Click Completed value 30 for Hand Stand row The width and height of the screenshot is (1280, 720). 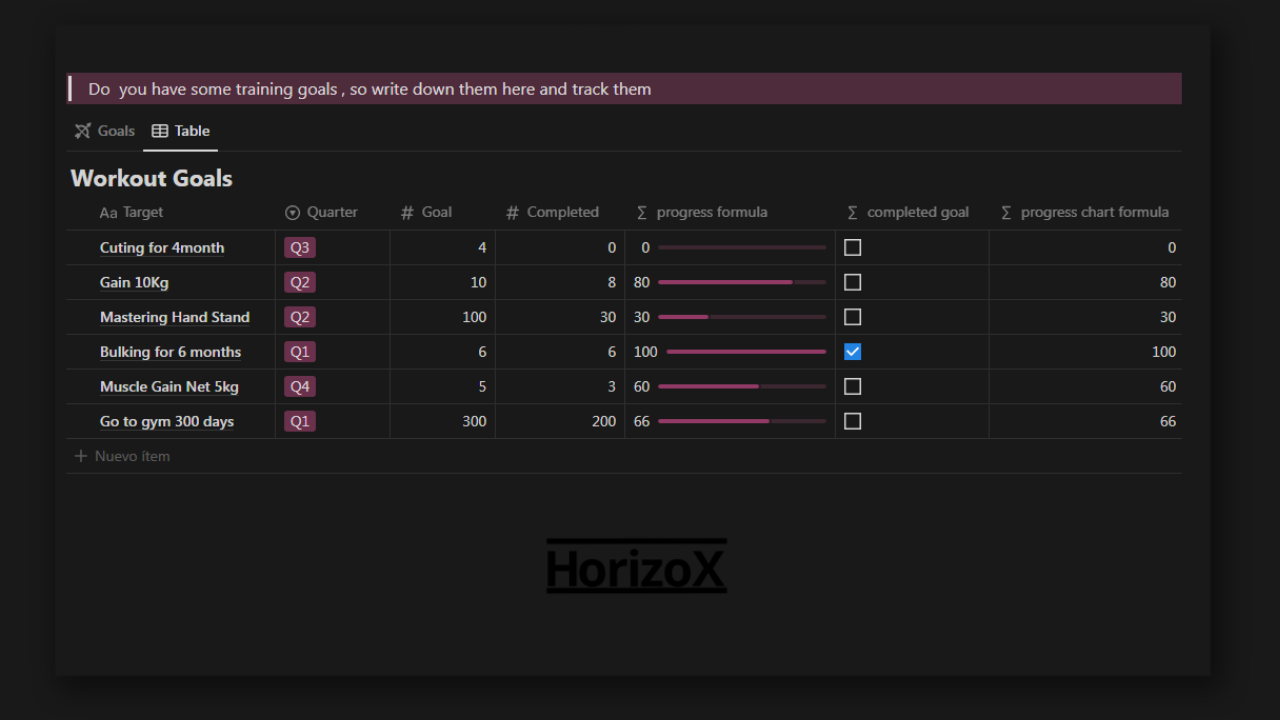(608, 317)
